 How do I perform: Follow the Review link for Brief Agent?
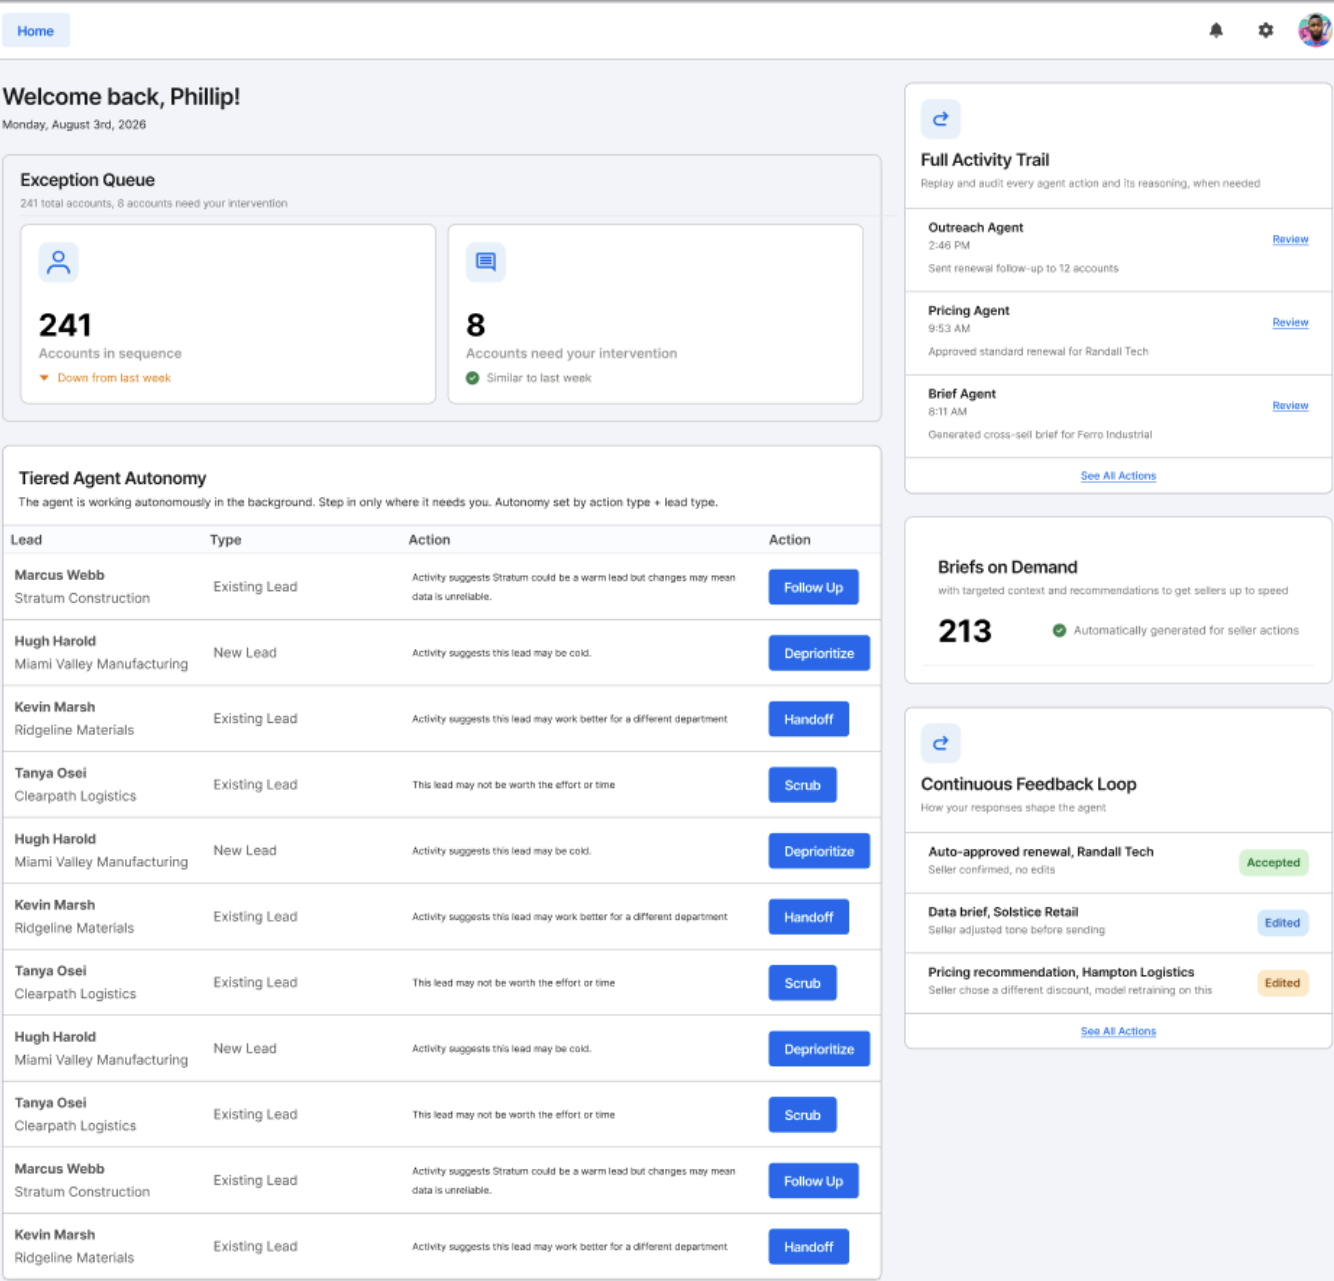(x=1290, y=405)
